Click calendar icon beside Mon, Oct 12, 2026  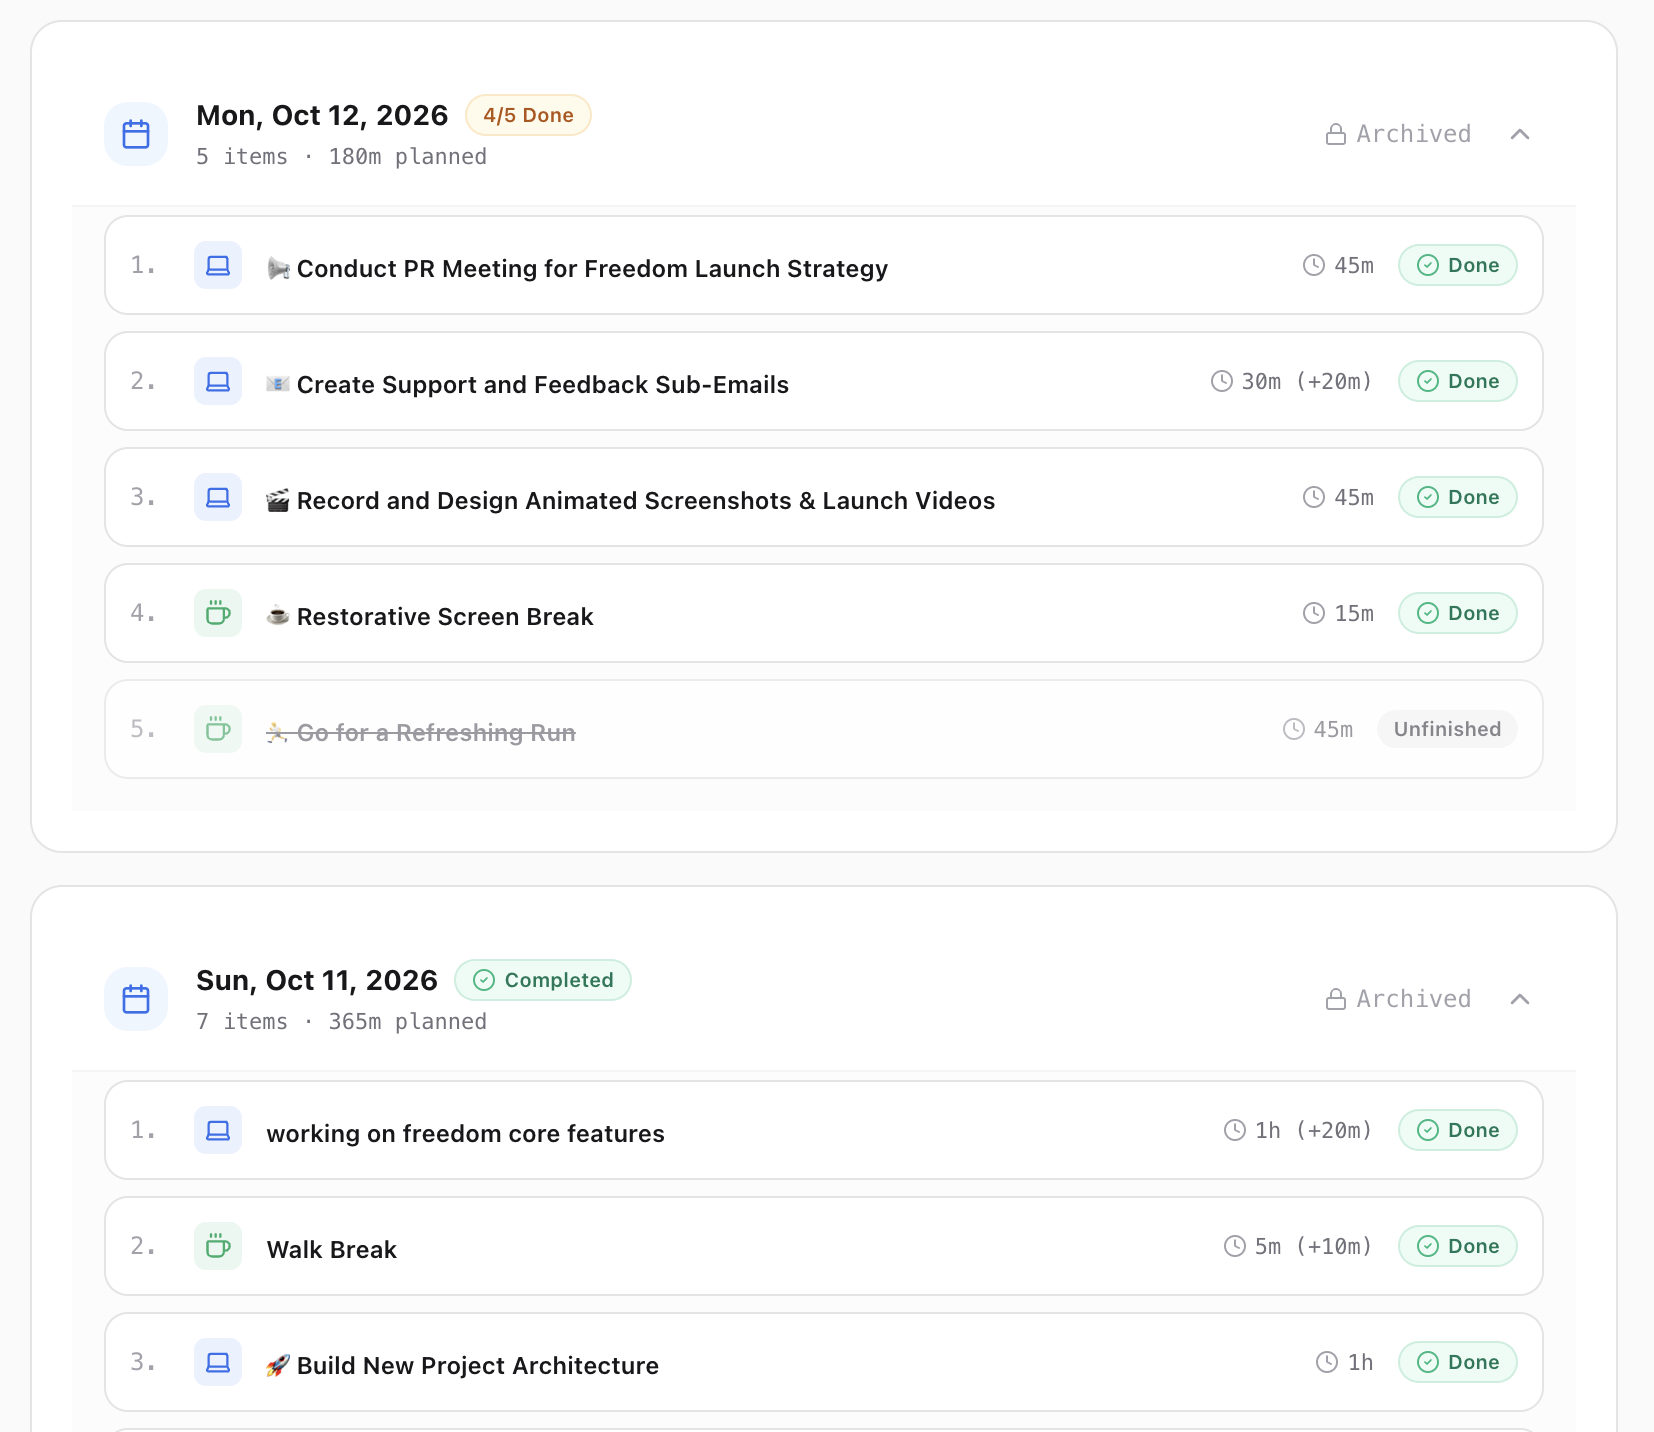pos(136,134)
